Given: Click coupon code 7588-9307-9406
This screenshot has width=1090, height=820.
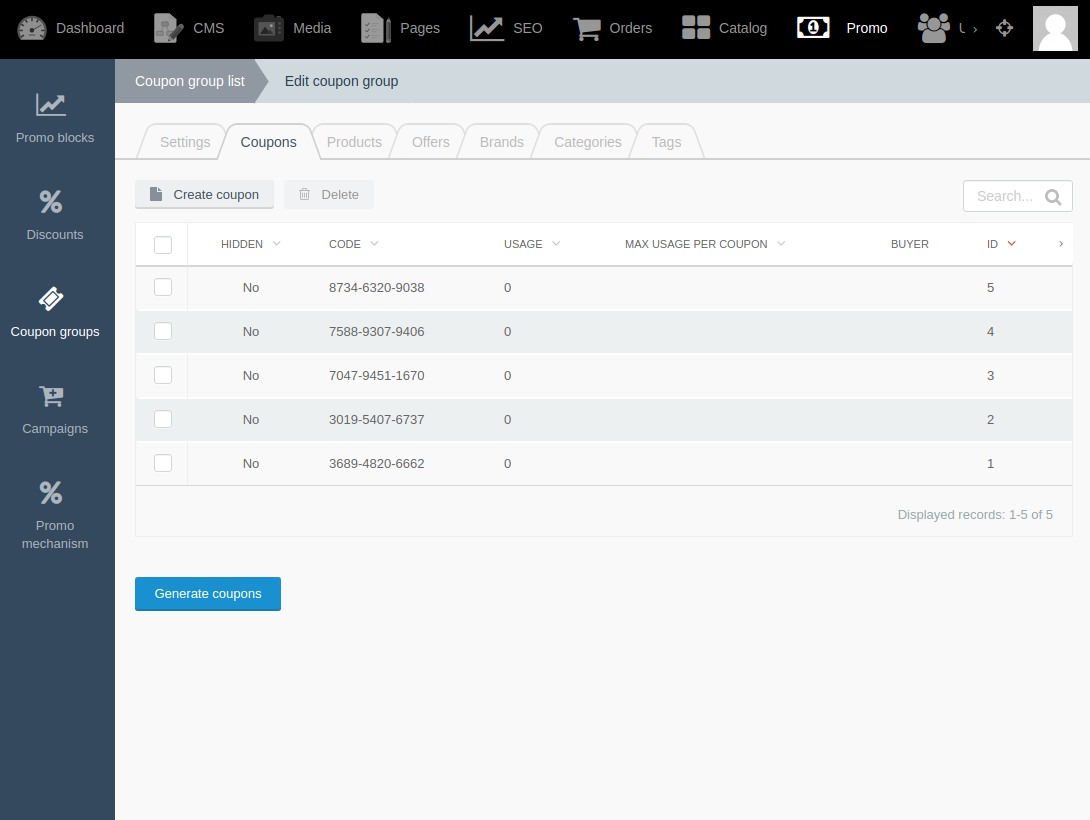Looking at the screenshot, I should 376,331.
